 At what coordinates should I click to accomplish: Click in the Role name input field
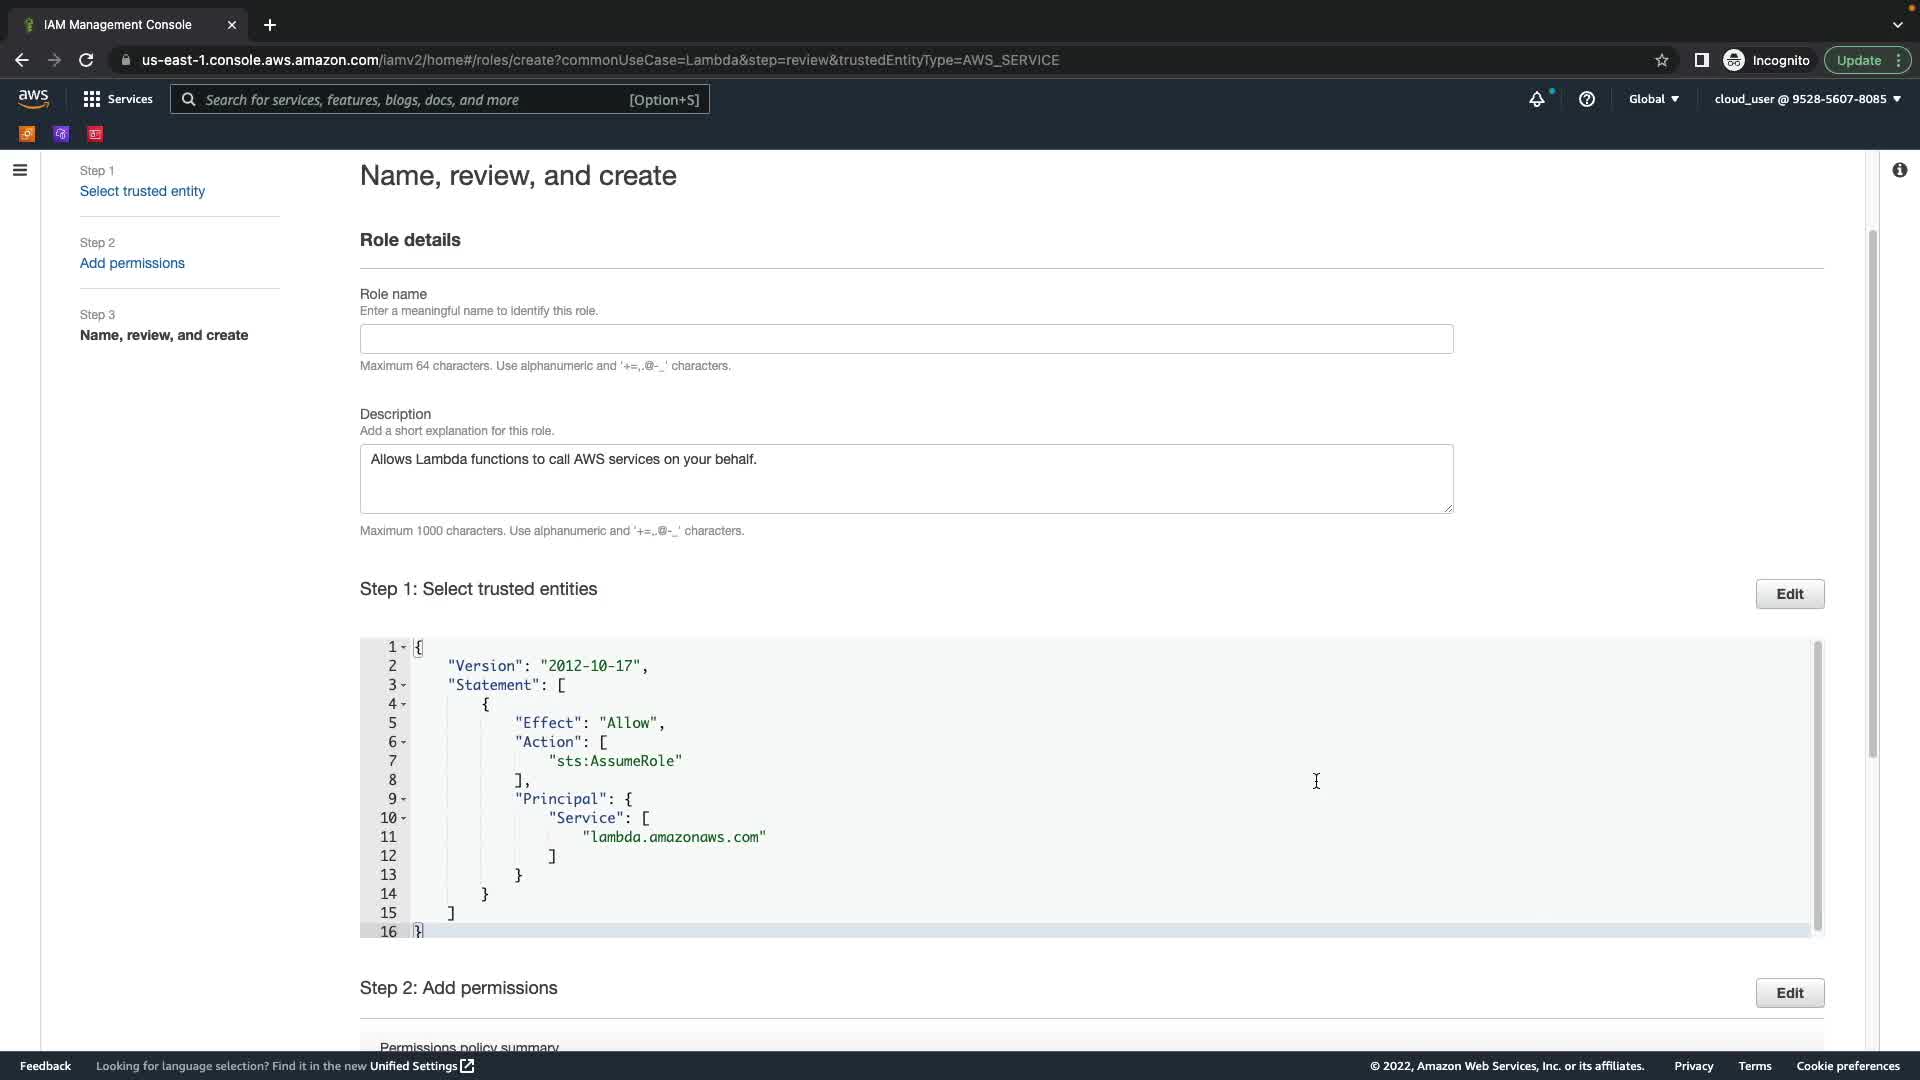point(905,339)
